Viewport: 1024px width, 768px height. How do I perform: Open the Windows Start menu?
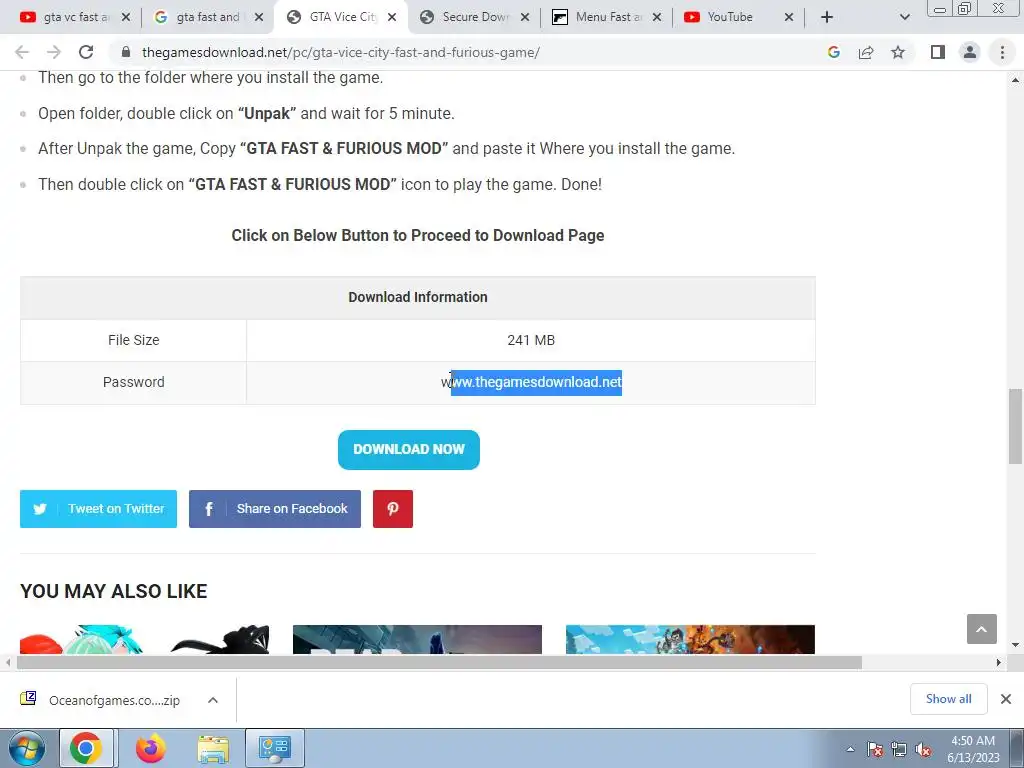click(26, 748)
